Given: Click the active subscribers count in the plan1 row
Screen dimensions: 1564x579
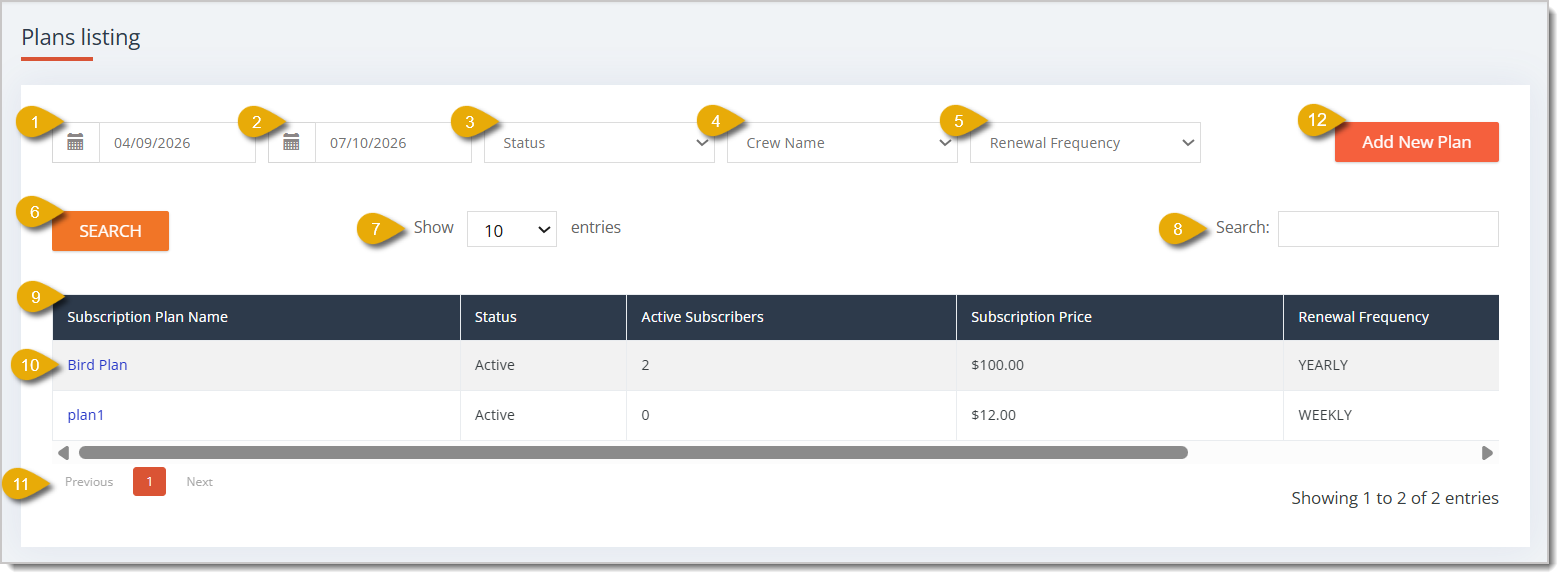Looking at the screenshot, I should coord(645,415).
